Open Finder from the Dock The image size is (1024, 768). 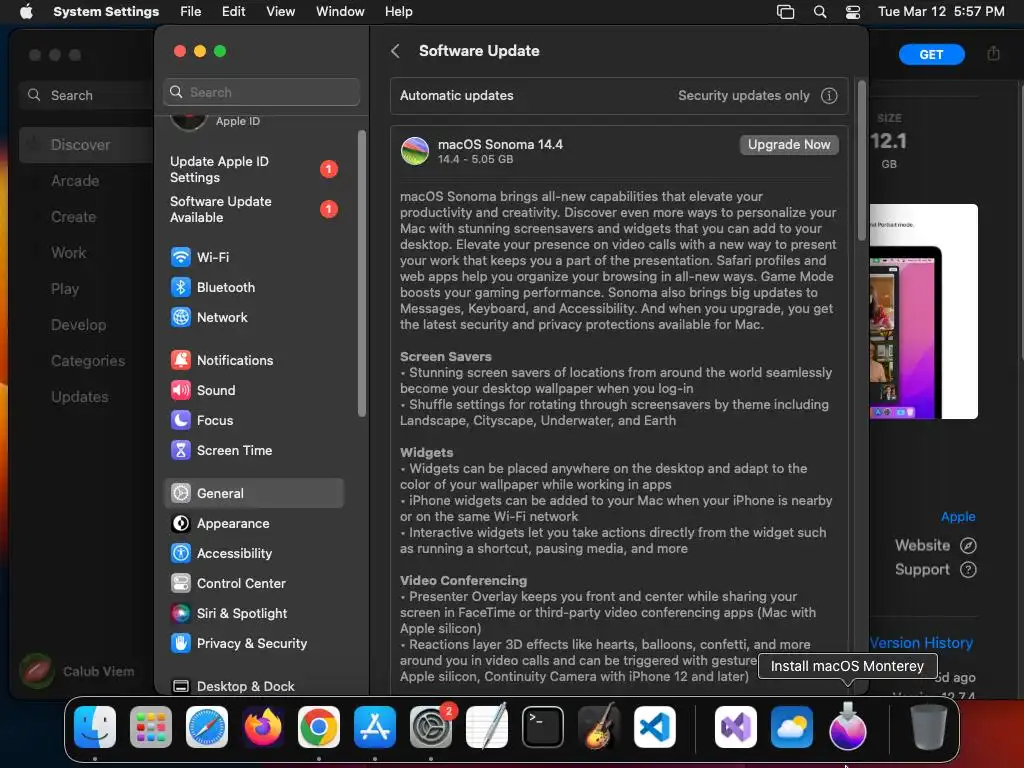pyautogui.click(x=95, y=727)
